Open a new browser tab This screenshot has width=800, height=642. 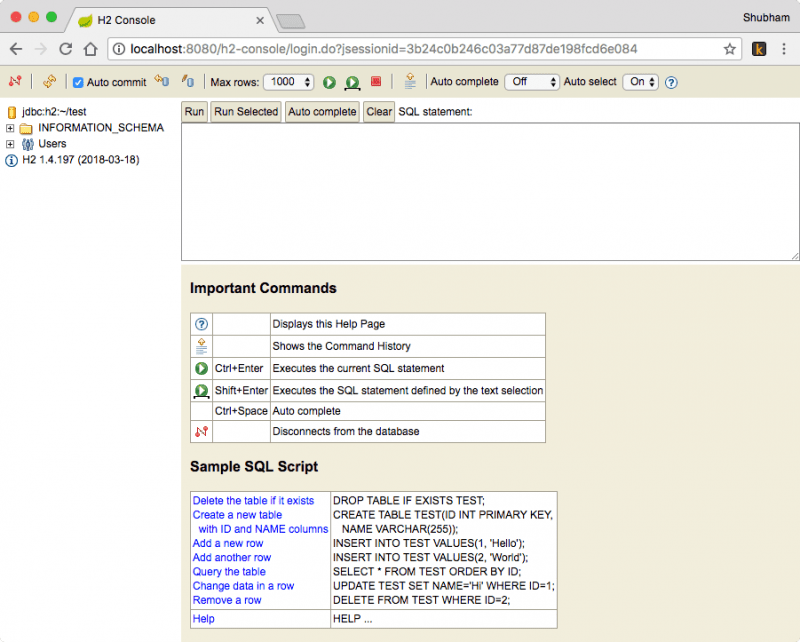coord(291,21)
